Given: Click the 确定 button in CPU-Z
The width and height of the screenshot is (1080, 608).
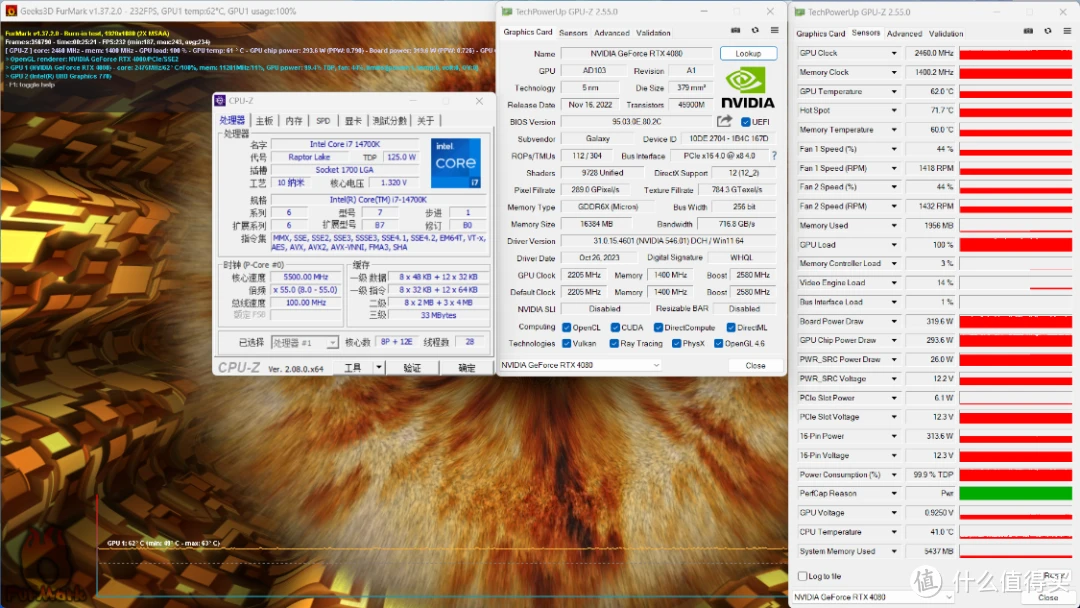Looking at the screenshot, I should click(x=467, y=368).
